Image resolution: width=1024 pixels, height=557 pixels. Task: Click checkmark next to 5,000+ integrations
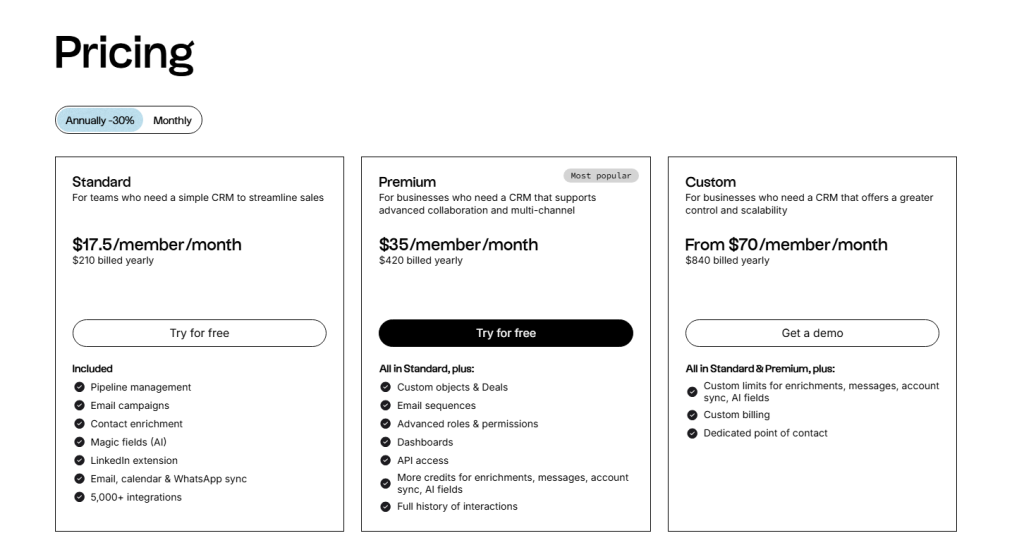click(79, 497)
